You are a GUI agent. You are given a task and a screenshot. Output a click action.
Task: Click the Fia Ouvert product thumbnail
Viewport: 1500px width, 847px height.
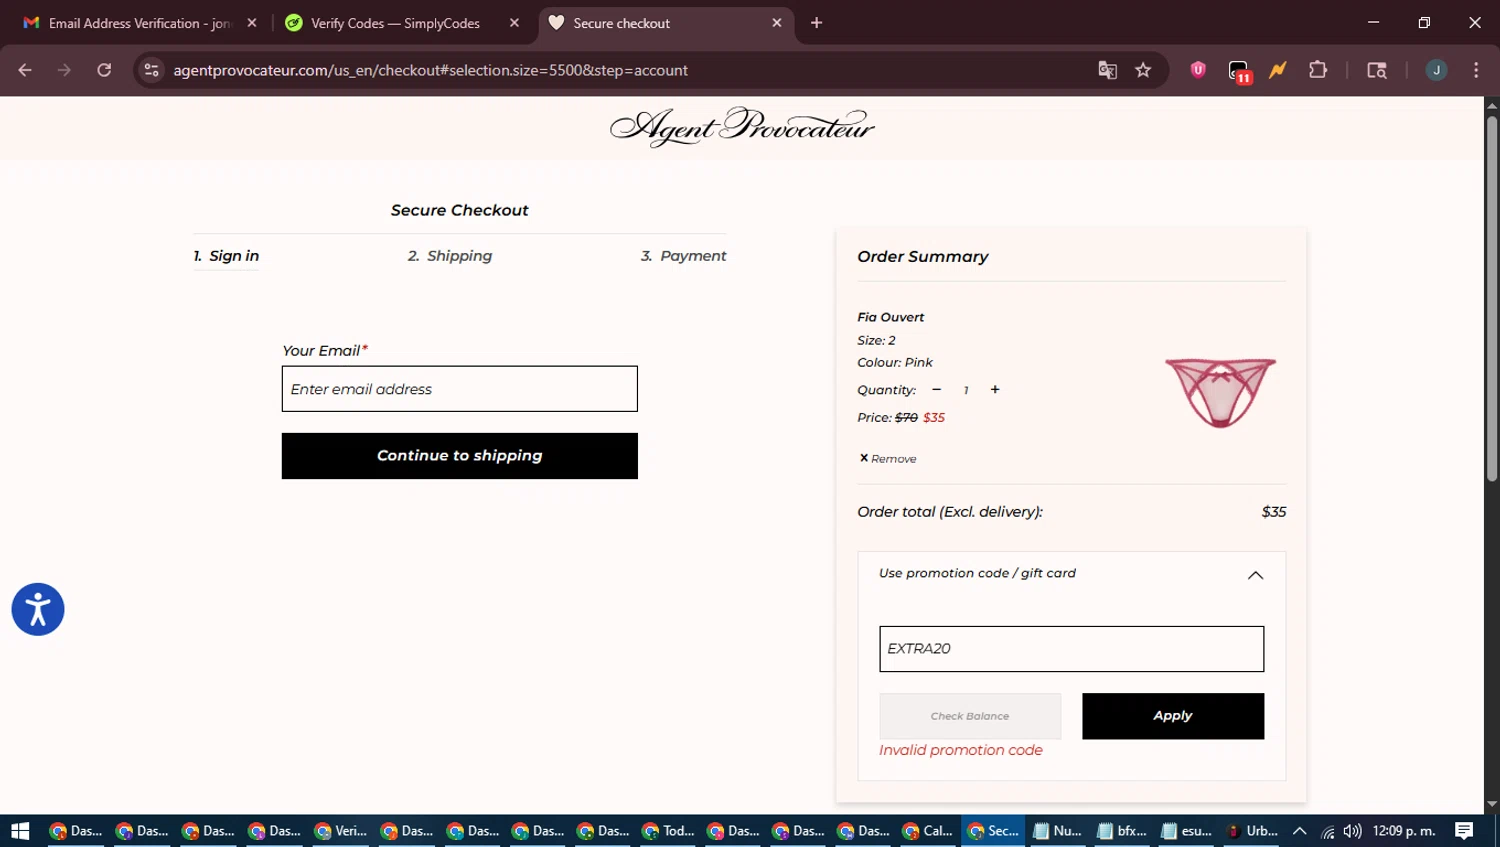click(x=1220, y=392)
